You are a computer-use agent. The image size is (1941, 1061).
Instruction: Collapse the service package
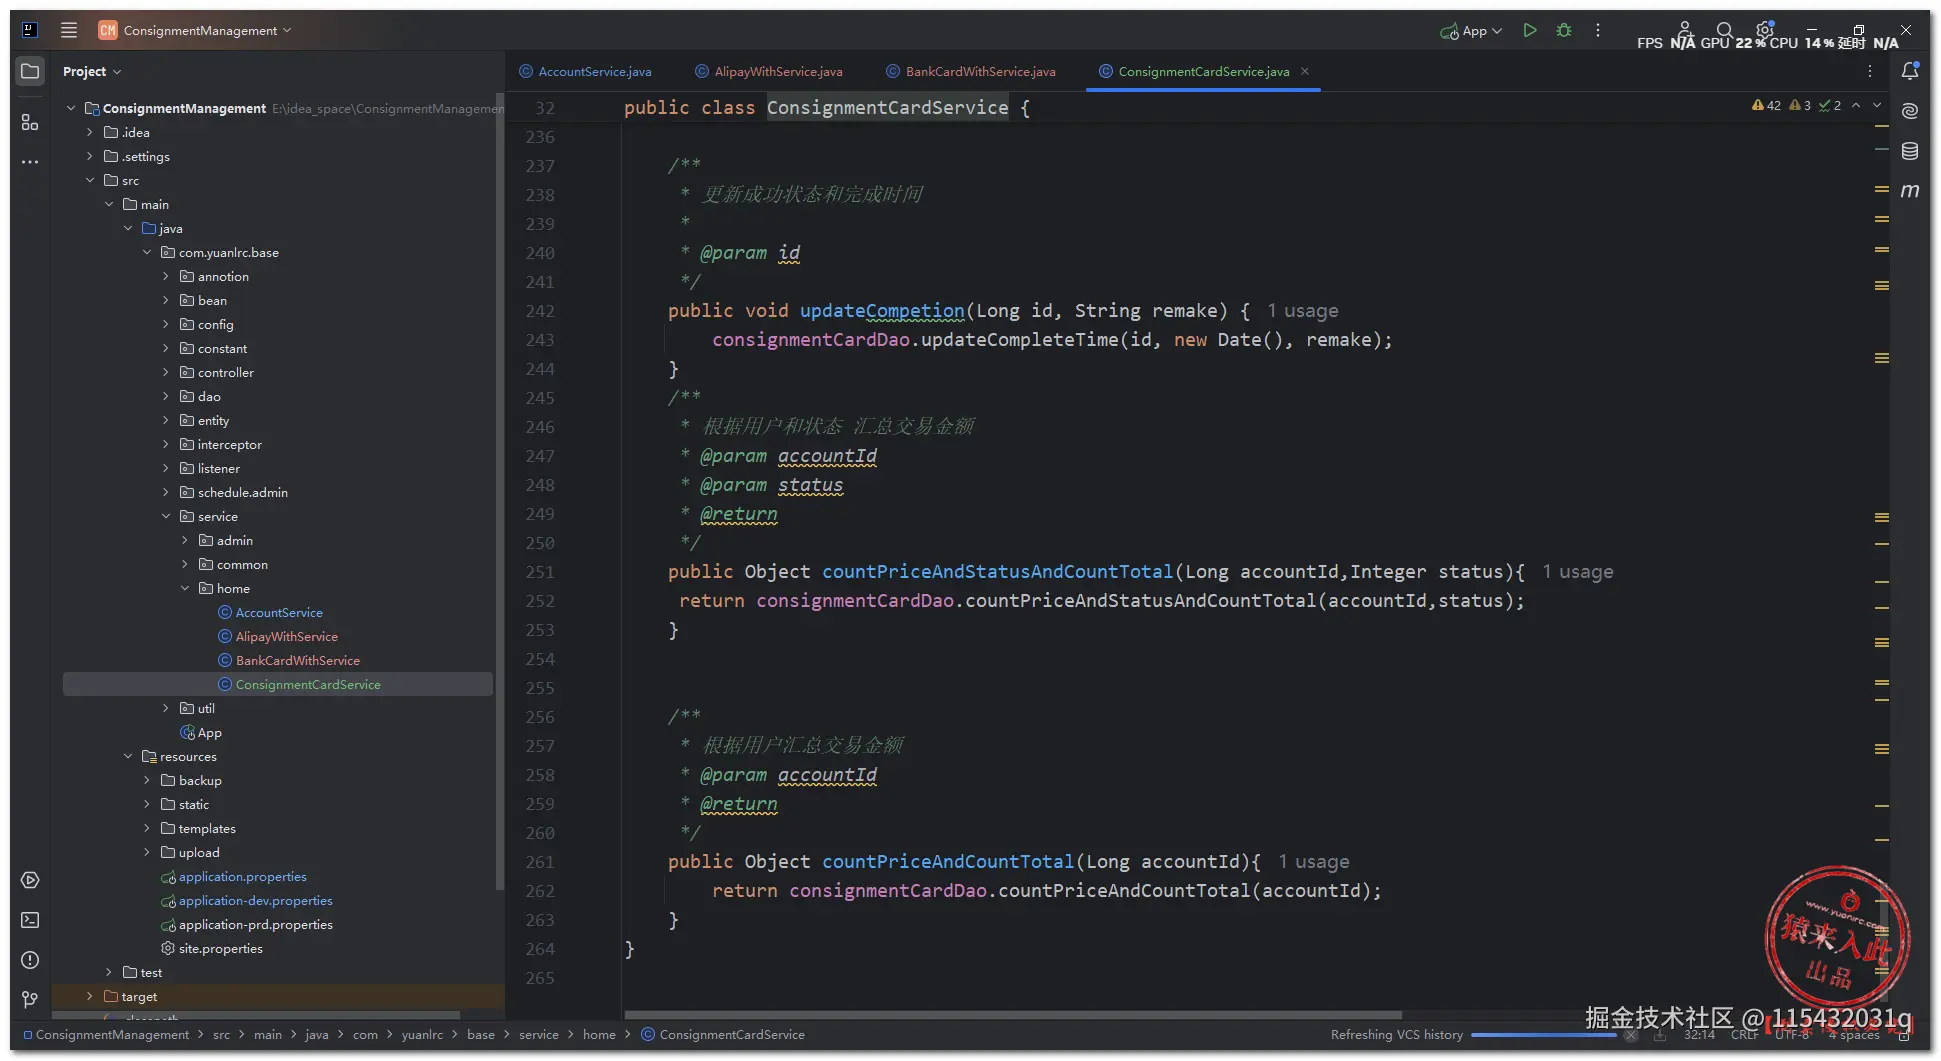coord(166,516)
